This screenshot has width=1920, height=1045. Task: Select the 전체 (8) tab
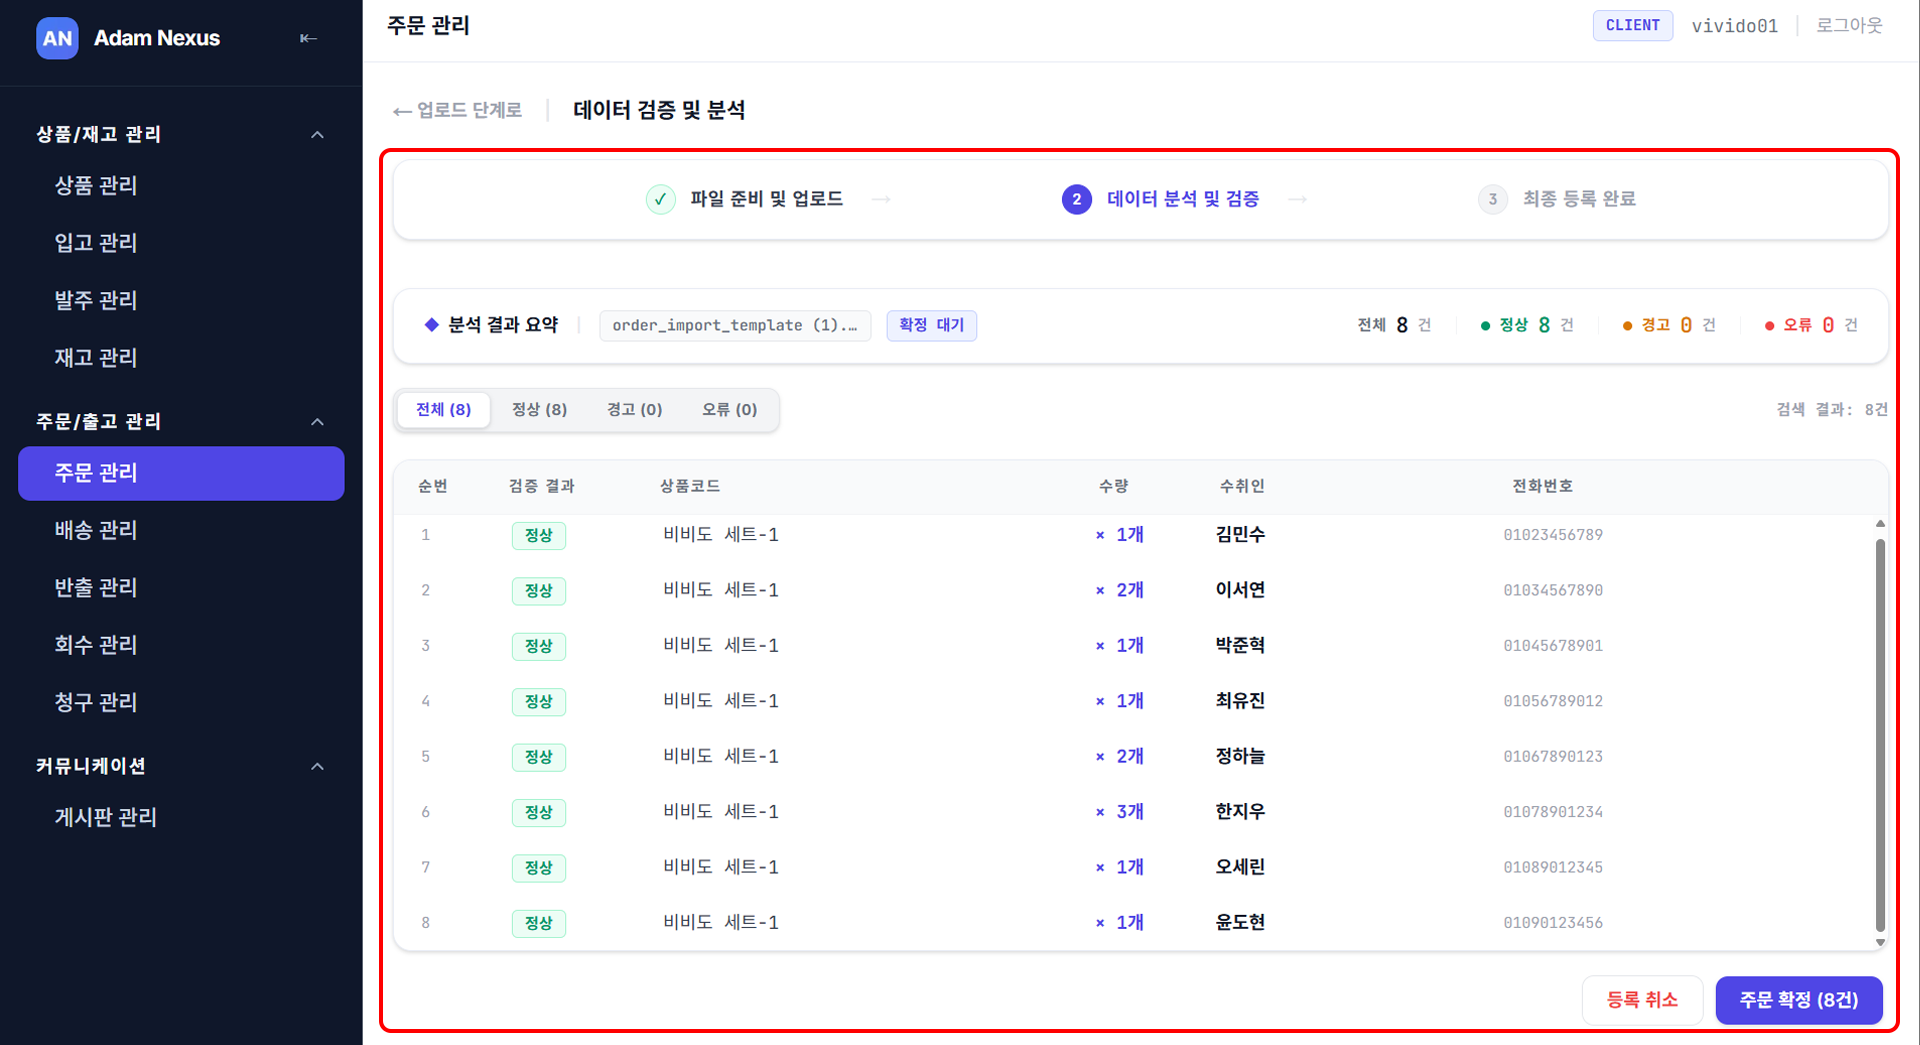443,410
